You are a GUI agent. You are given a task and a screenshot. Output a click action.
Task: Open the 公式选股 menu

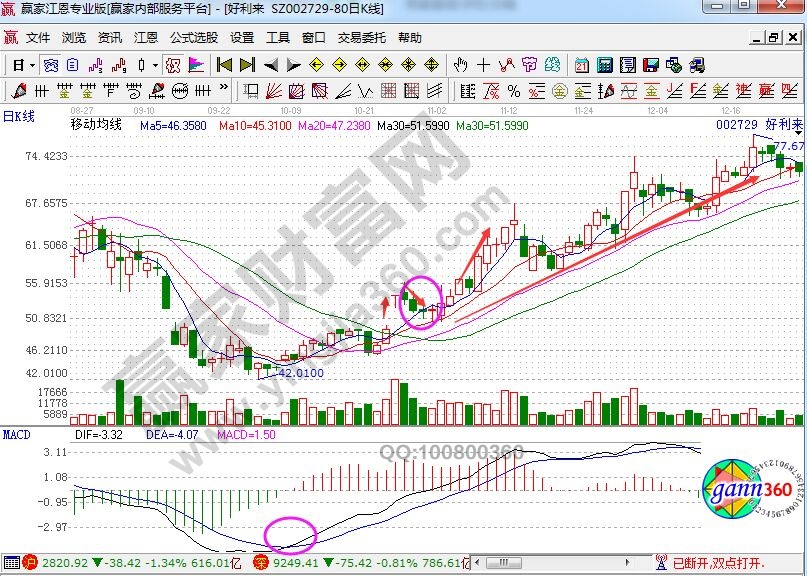[x=193, y=38]
